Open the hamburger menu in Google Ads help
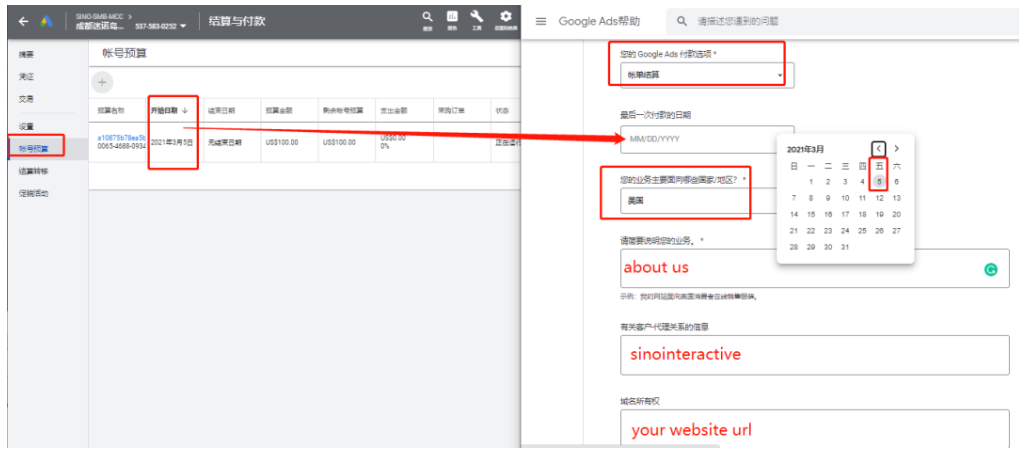Screen dimensions: 1019x459 (540, 21)
